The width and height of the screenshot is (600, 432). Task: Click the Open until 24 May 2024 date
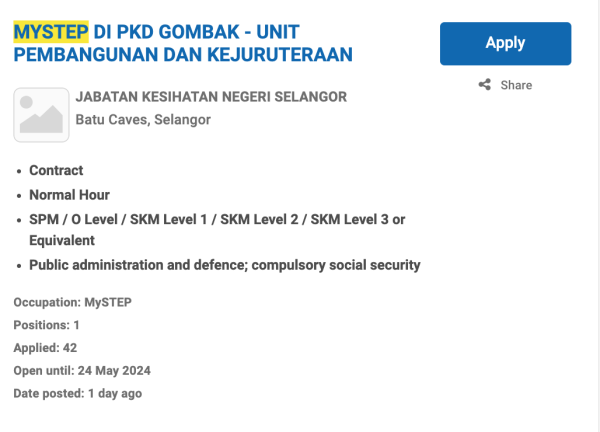click(82, 371)
